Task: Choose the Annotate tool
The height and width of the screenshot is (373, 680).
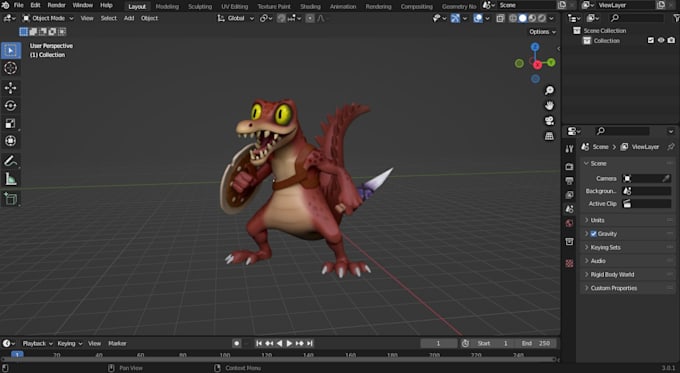Action: [x=10, y=161]
